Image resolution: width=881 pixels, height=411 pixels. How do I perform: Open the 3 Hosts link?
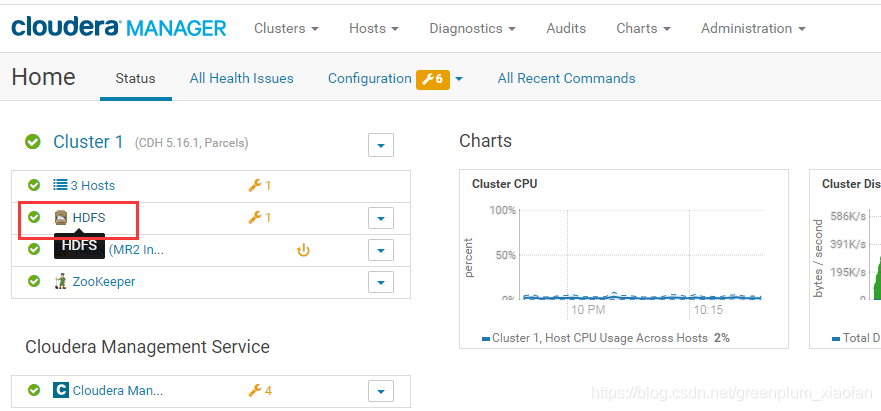pos(93,185)
